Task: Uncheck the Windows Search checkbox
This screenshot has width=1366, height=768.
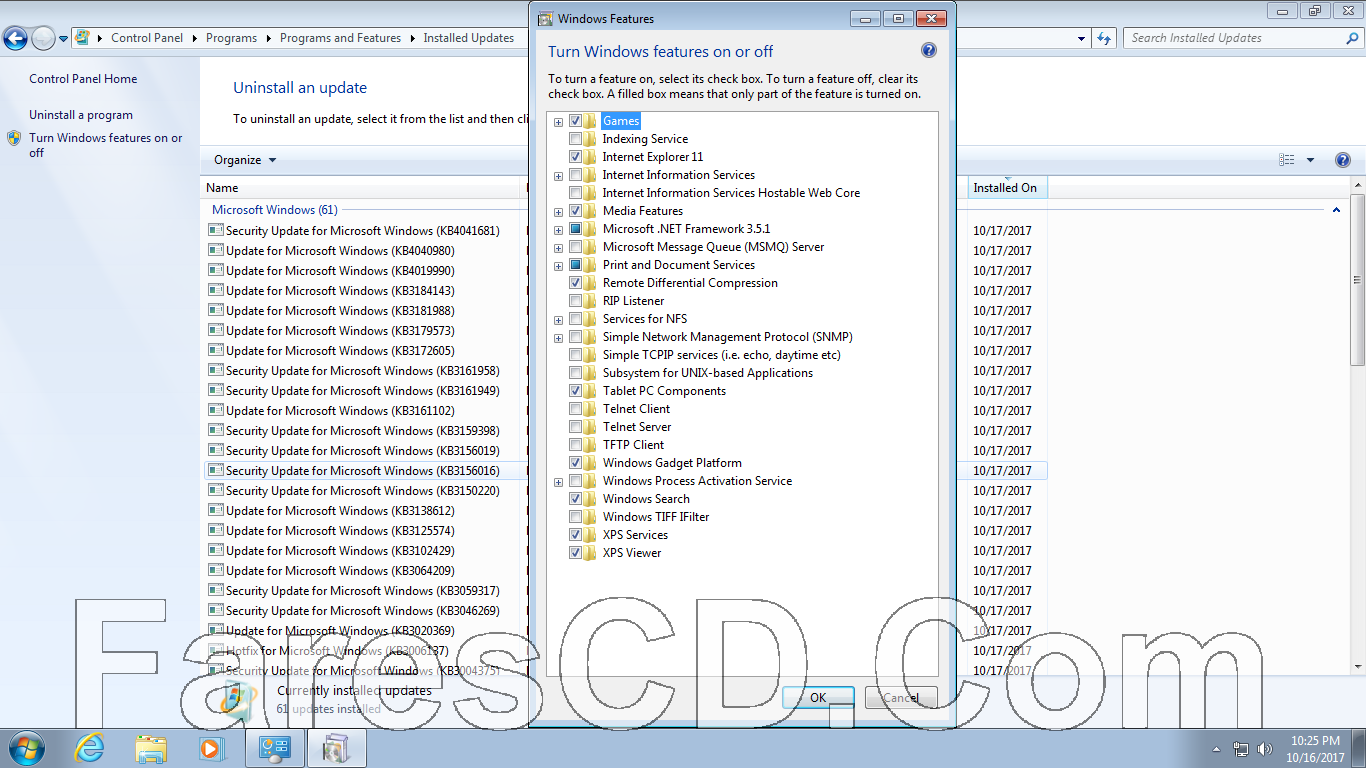Action: pos(575,499)
